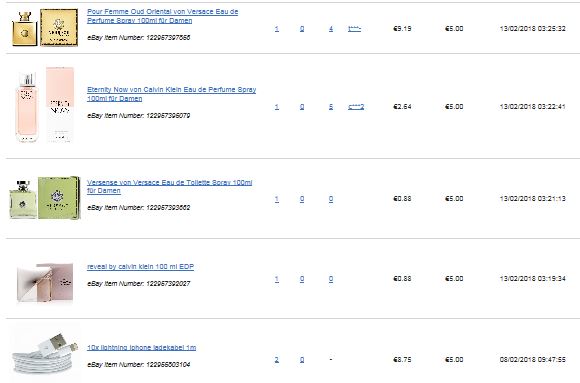The image size is (580, 383).
Task: Click the 1 link in Eternity Now row
Action: (277, 107)
